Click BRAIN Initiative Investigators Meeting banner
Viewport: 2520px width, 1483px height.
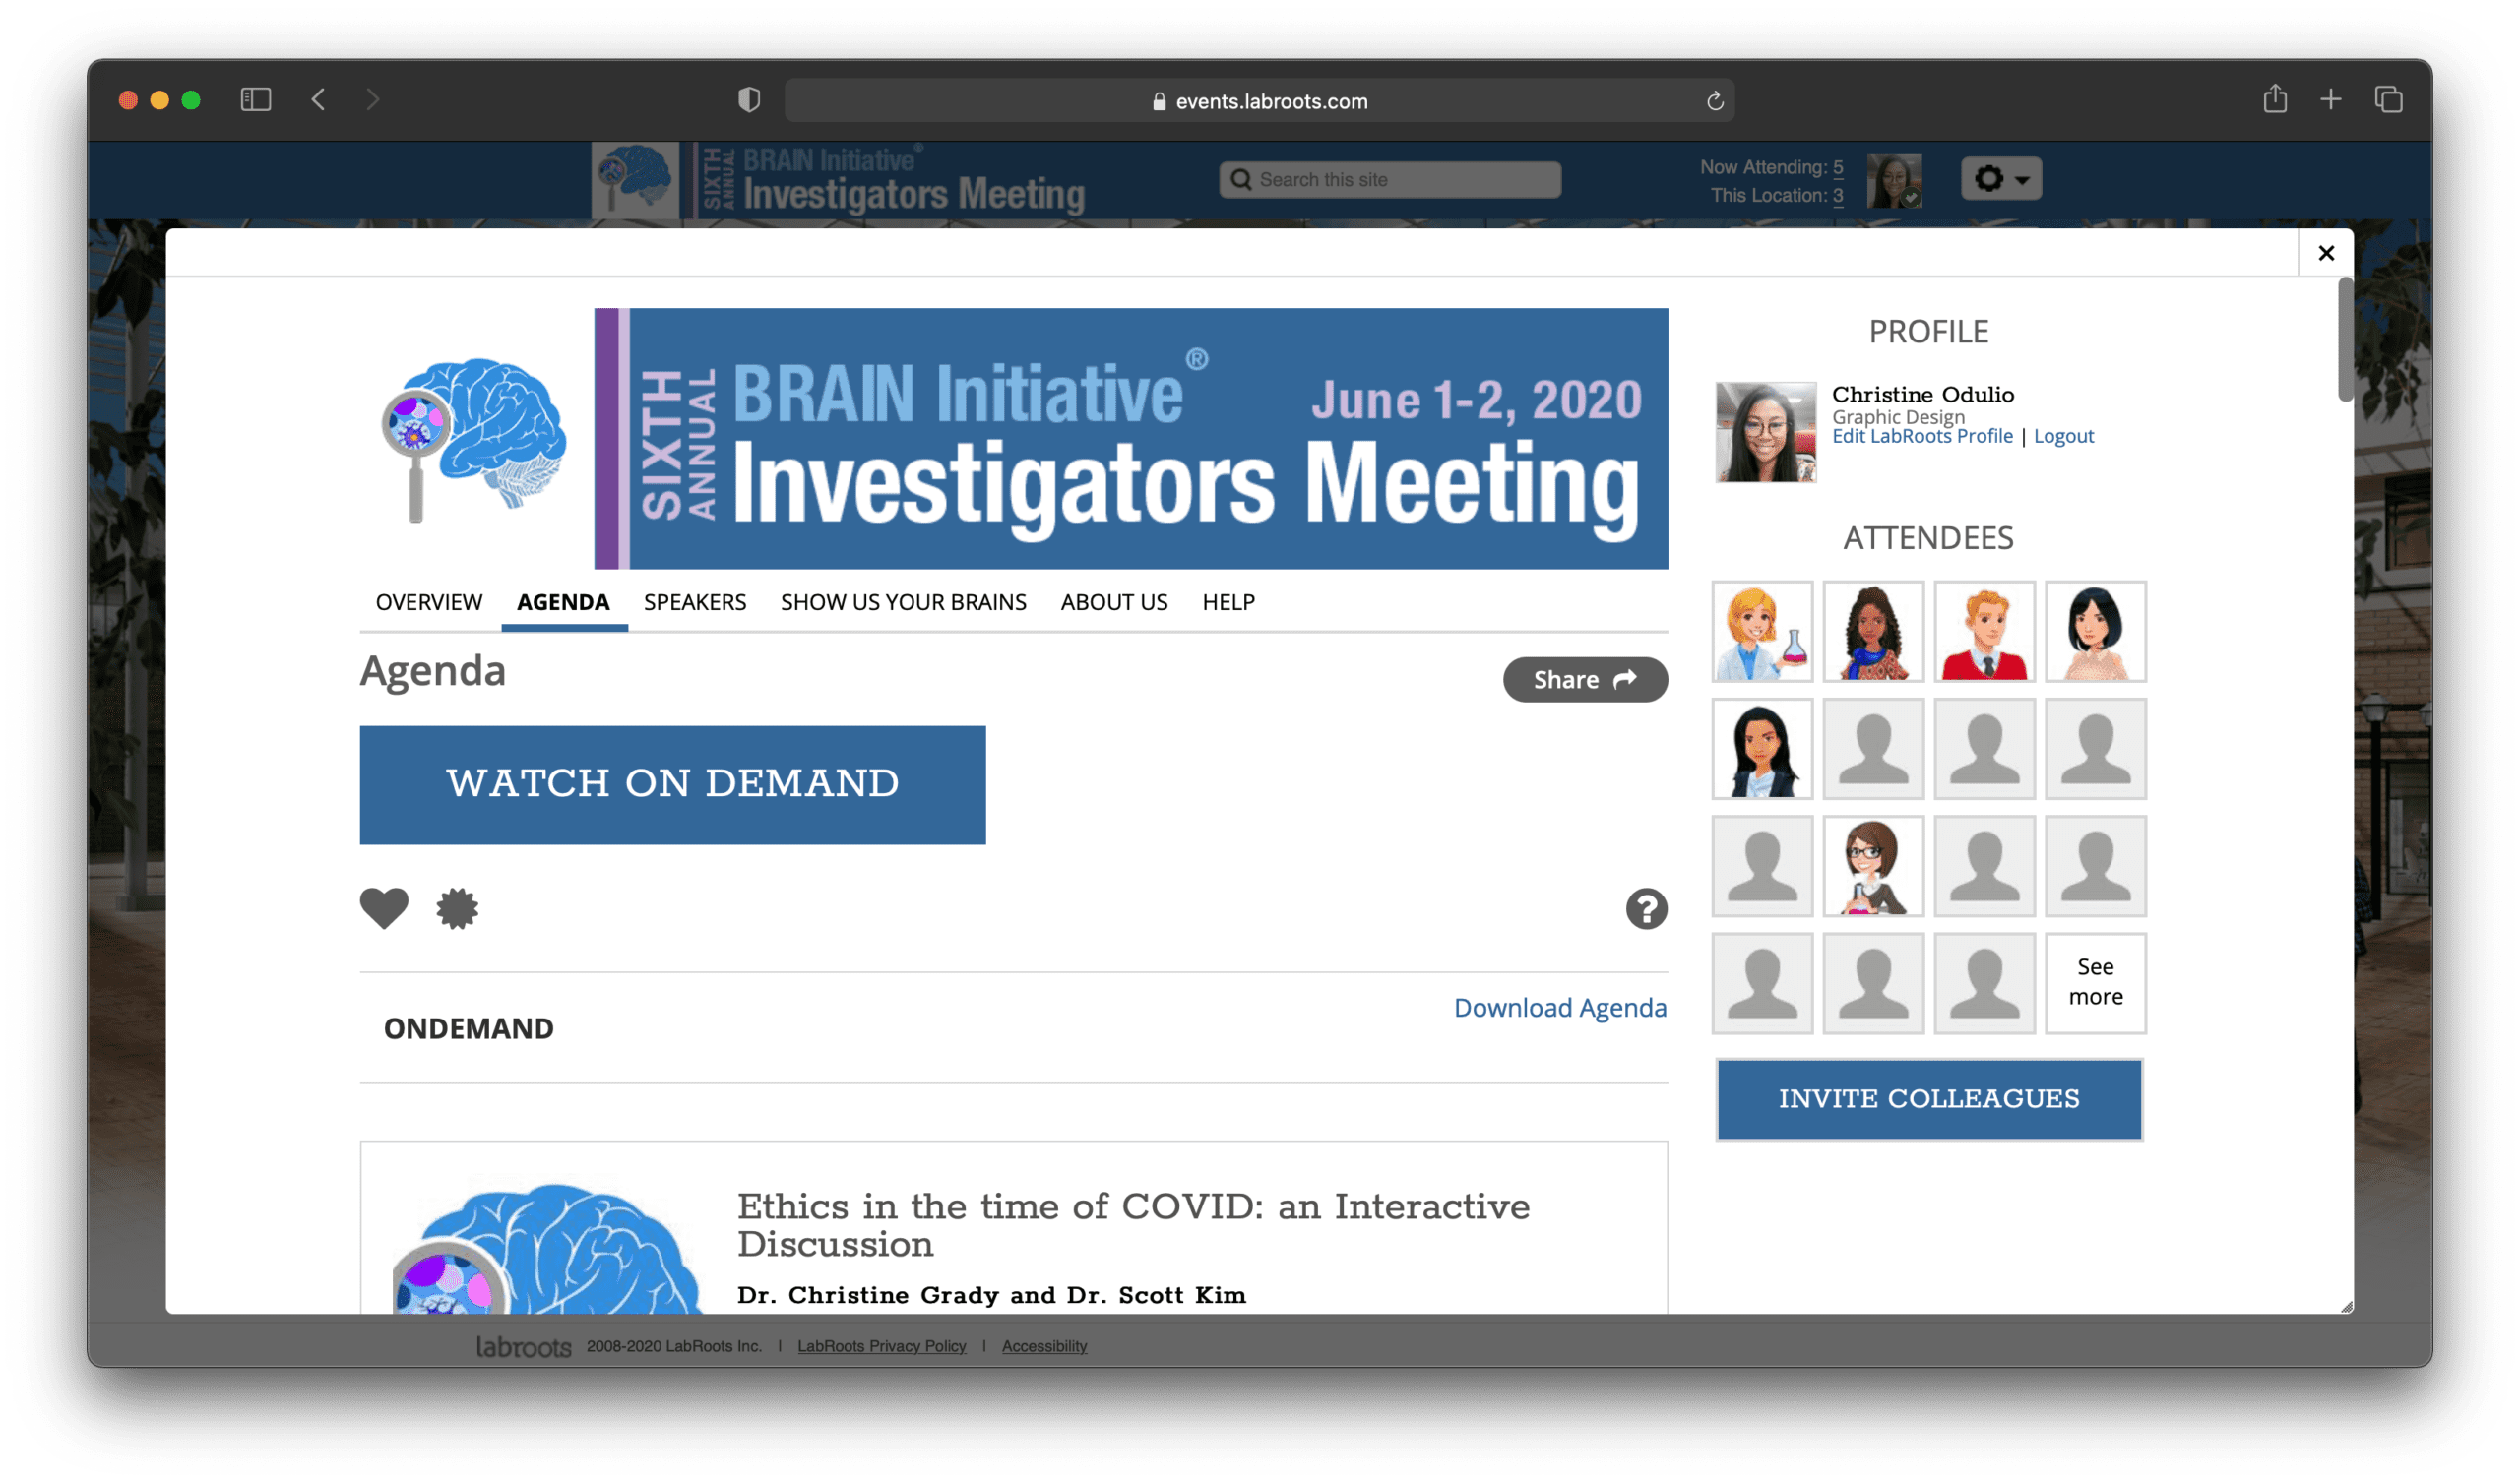click(1130, 438)
